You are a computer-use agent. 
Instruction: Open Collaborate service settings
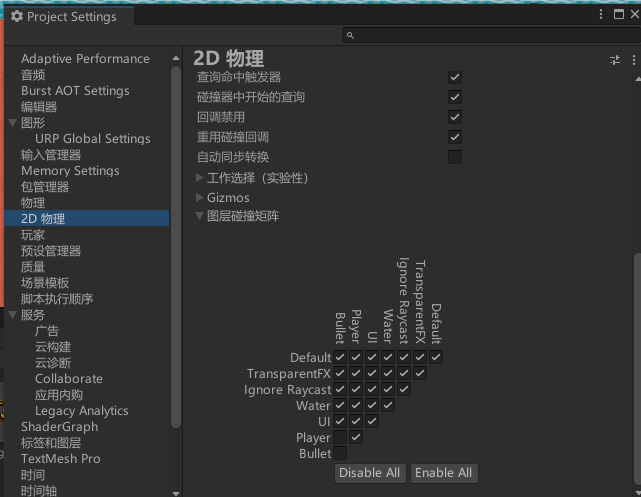(x=69, y=379)
